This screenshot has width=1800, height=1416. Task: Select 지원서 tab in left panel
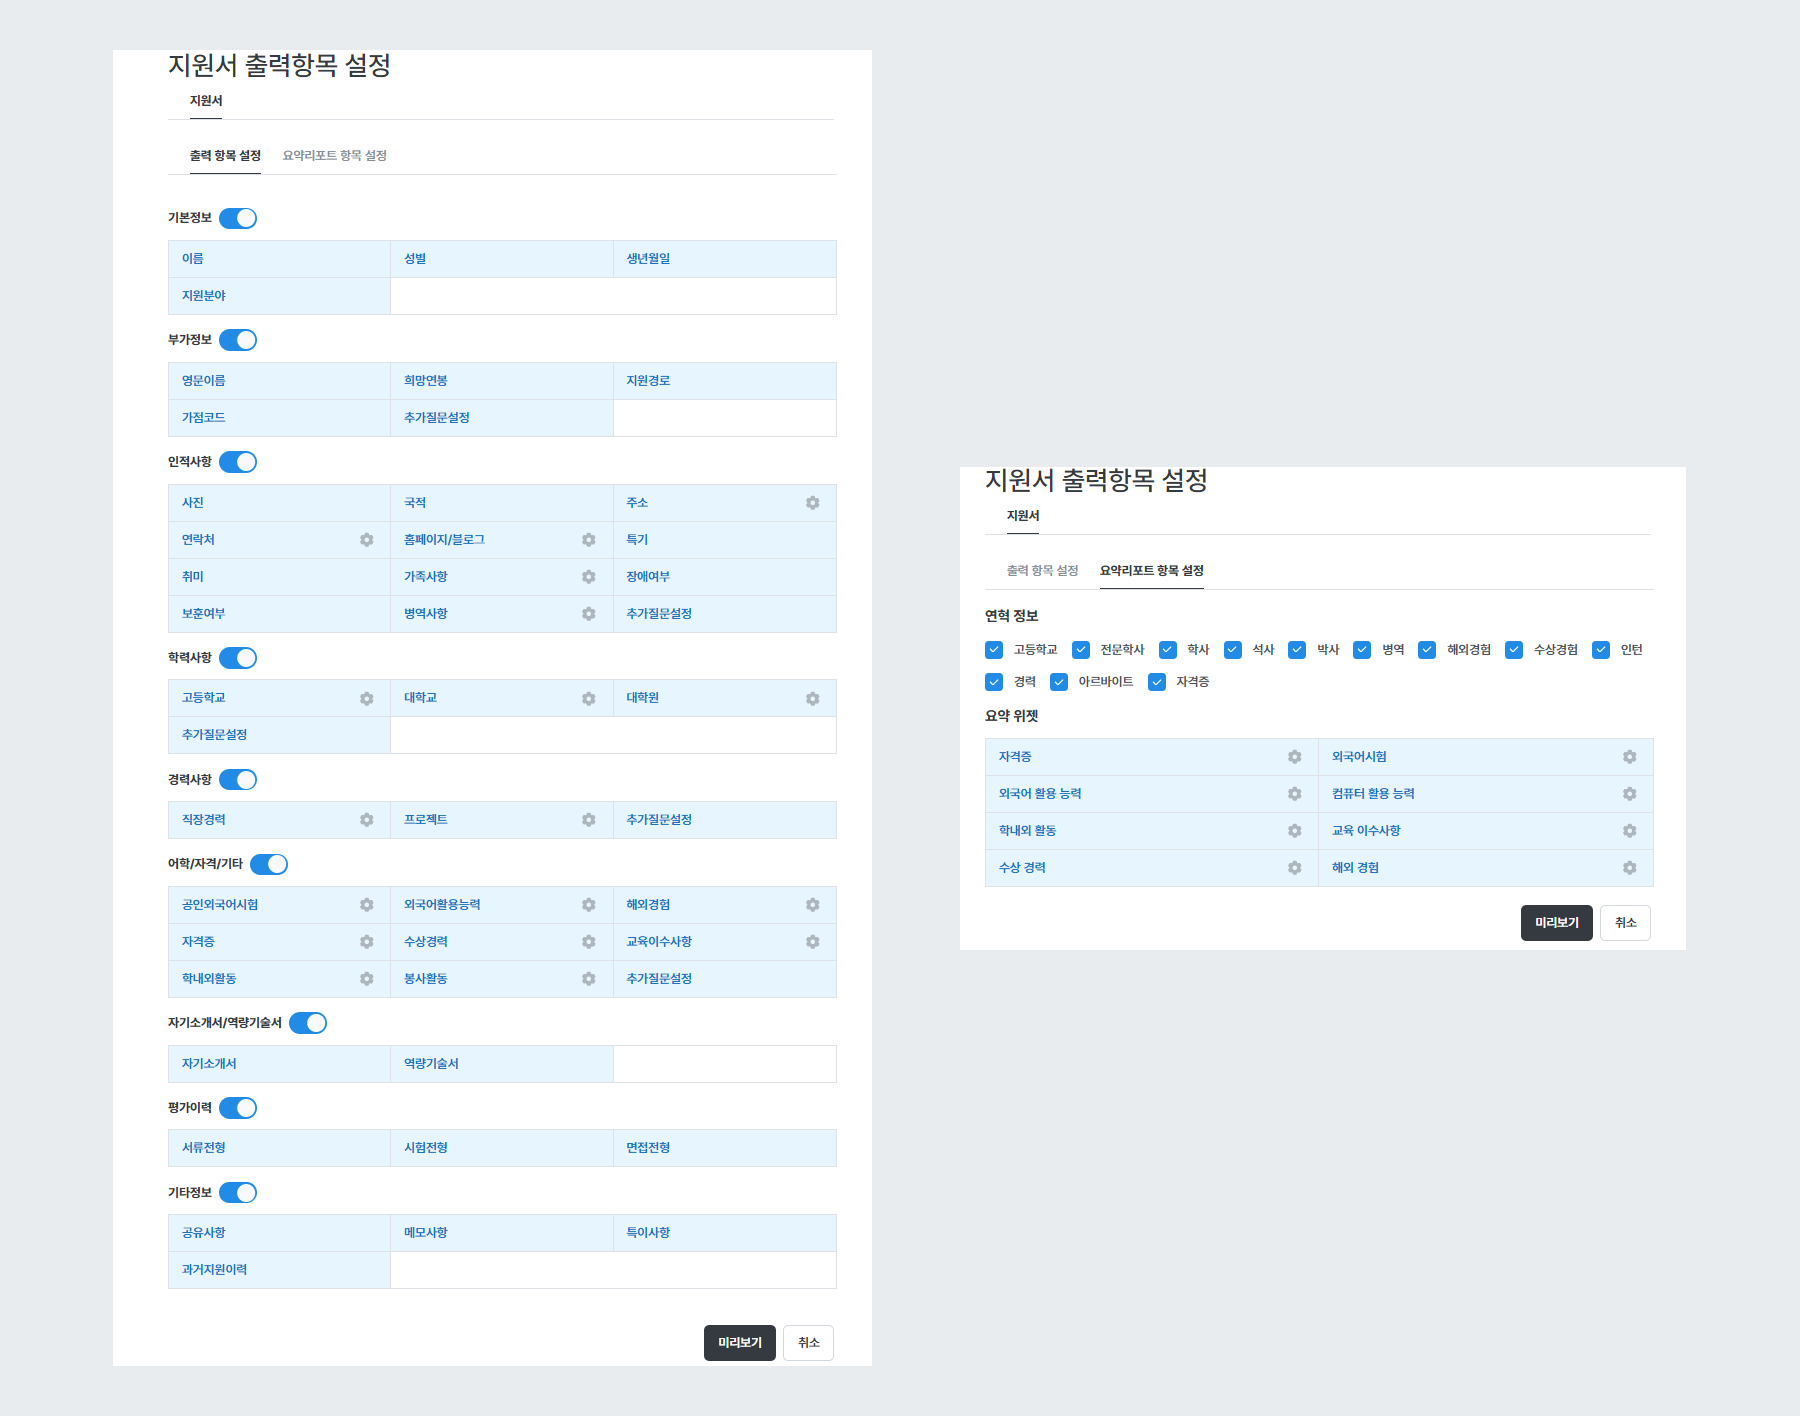(x=206, y=101)
